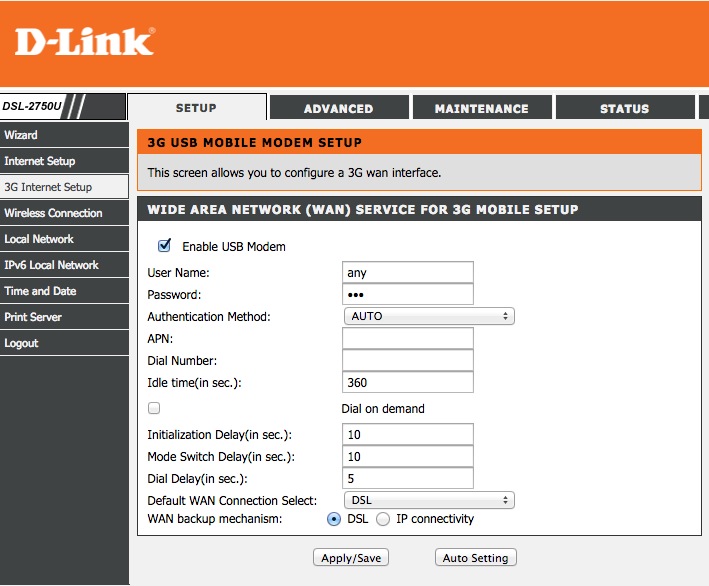Click the Apply/Save button
Screen dimensions: 709x586
[x=351, y=558]
